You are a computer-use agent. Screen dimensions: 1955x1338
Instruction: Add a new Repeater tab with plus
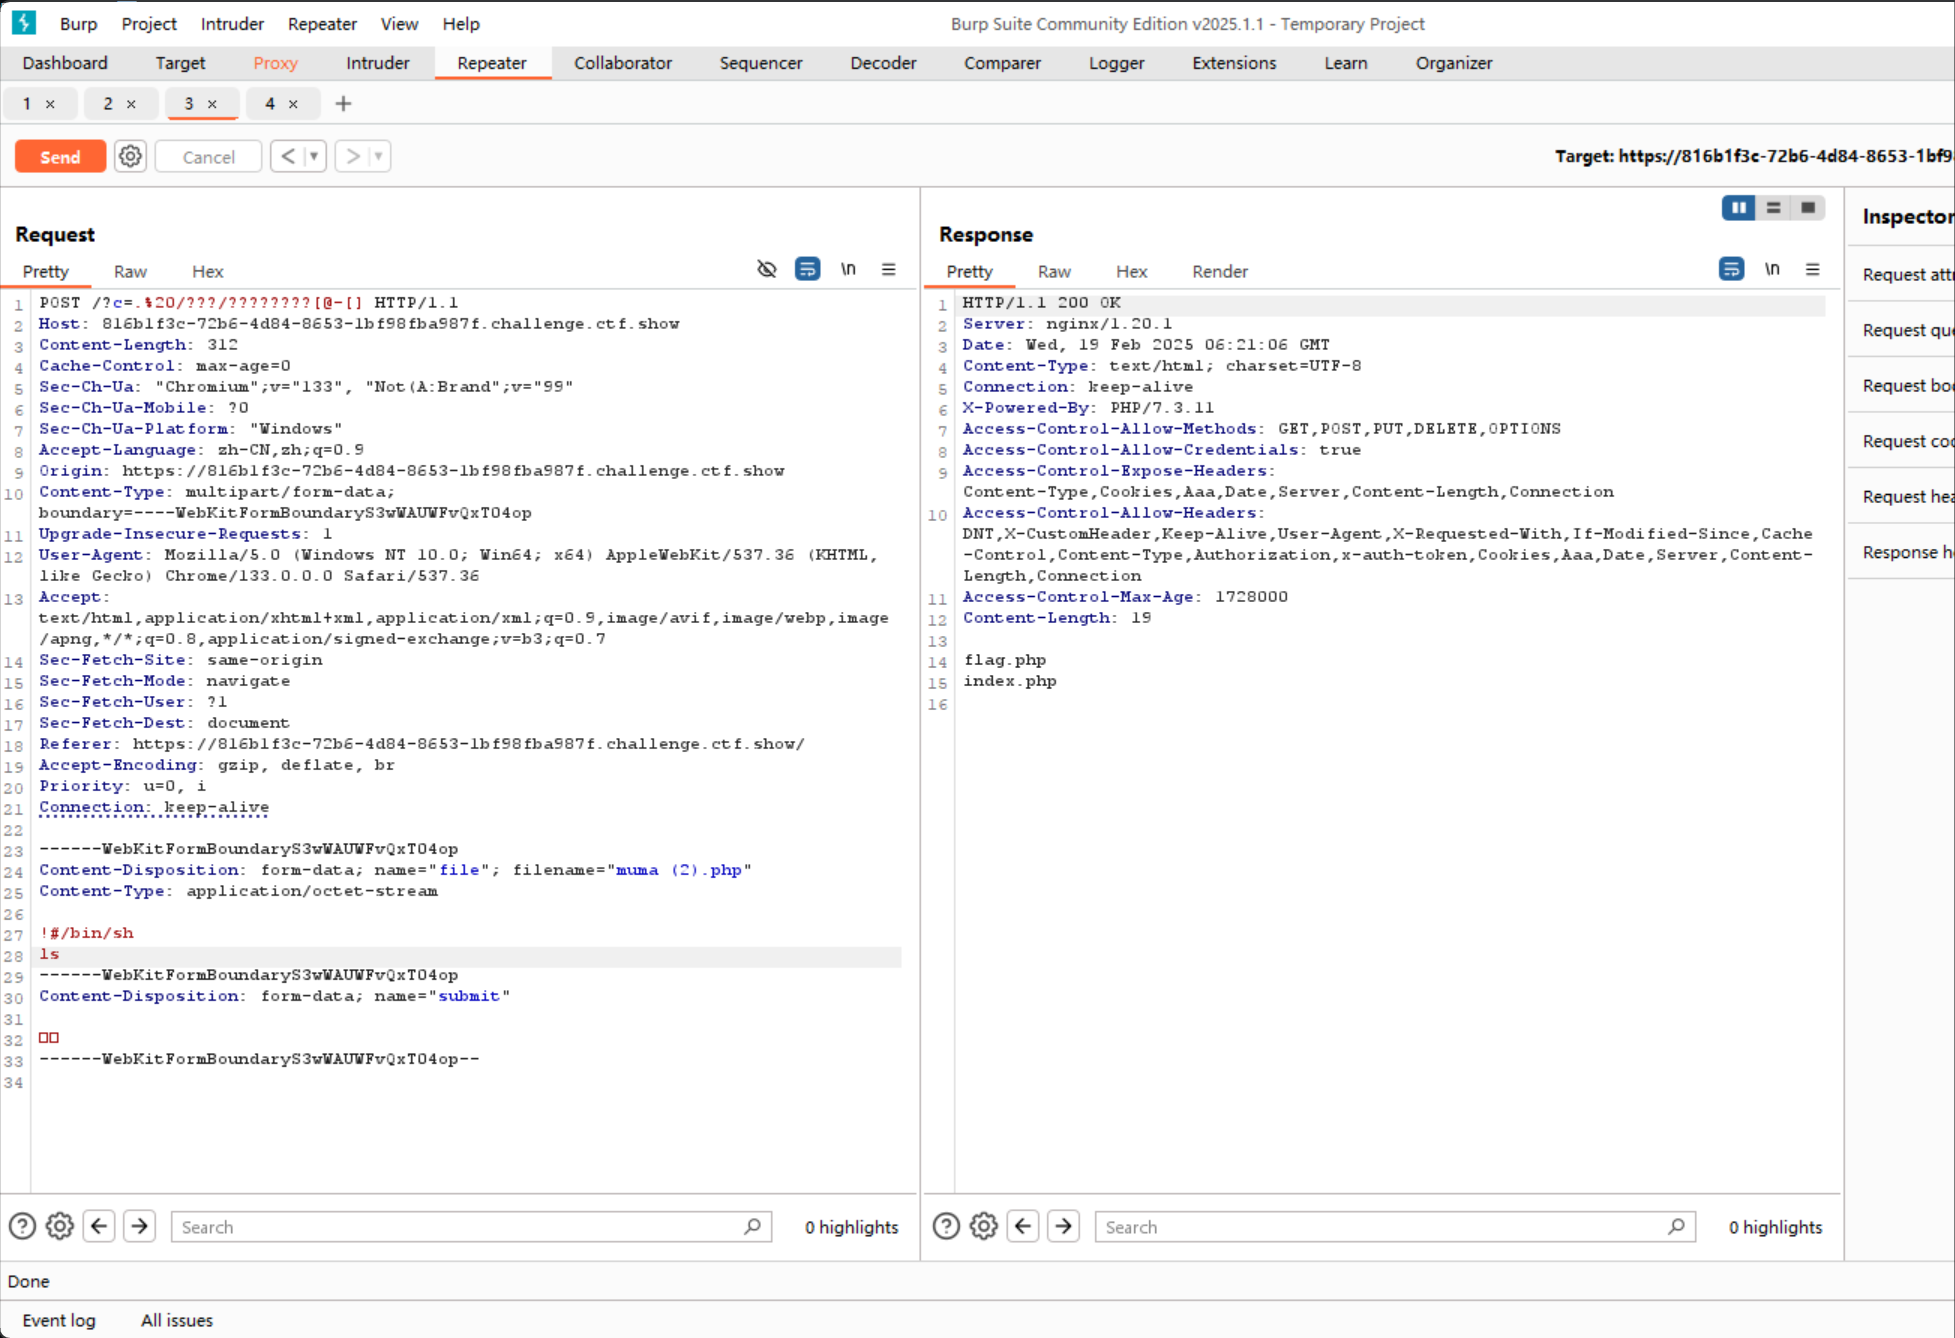pyautogui.click(x=343, y=103)
